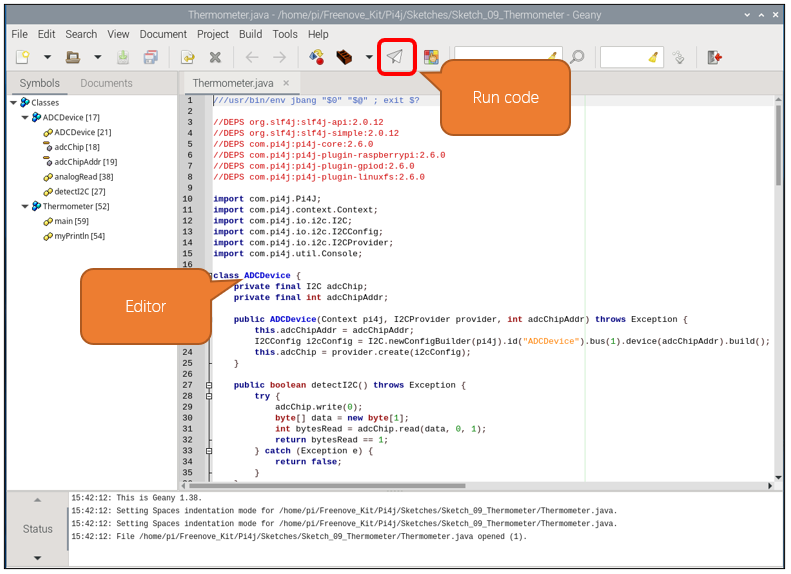Open the Build menu
791x574 pixels.
[x=250, y=34]
